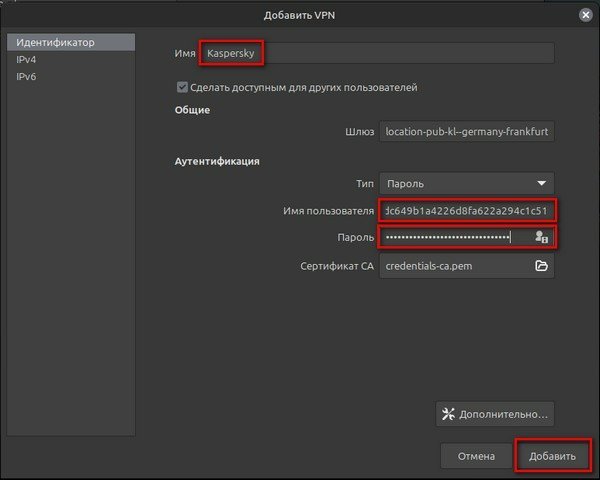
Task: Open the CA certificate folder browse icon
Action: pos(541,266)
